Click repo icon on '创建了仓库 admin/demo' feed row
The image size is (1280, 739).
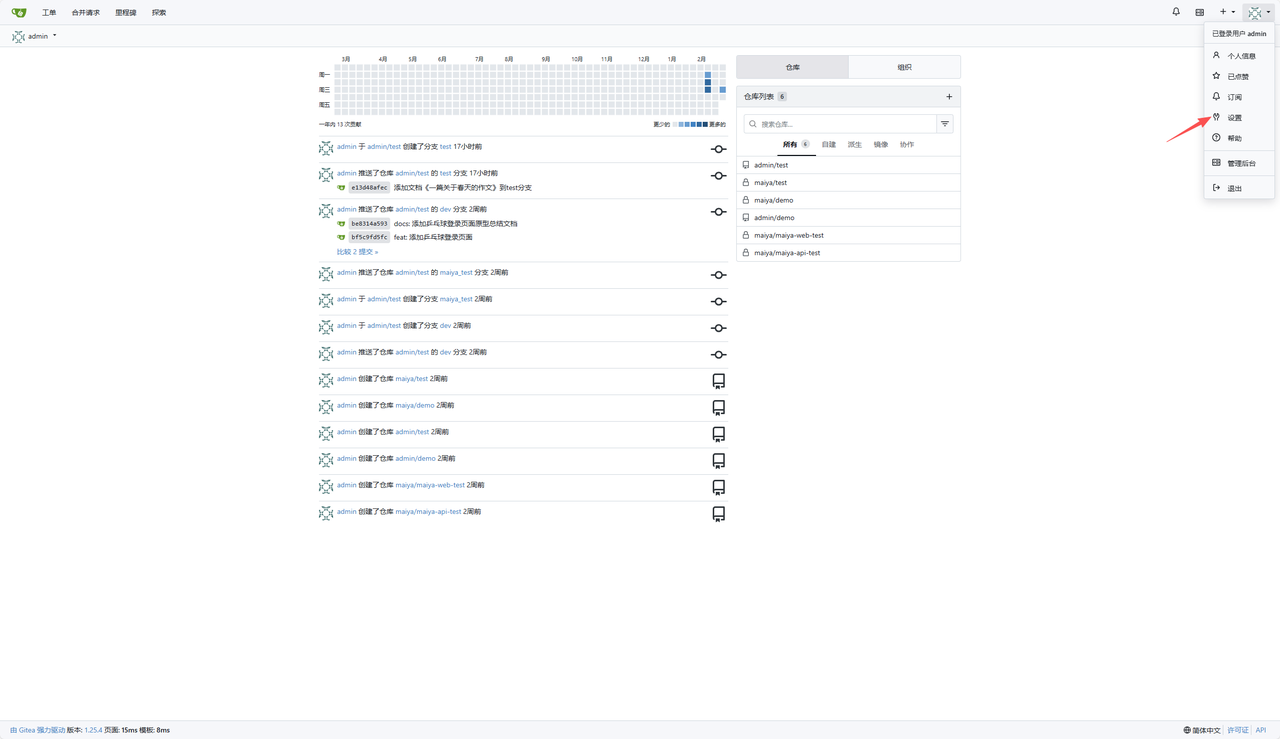pyautogui.click(x=718, y=461)
